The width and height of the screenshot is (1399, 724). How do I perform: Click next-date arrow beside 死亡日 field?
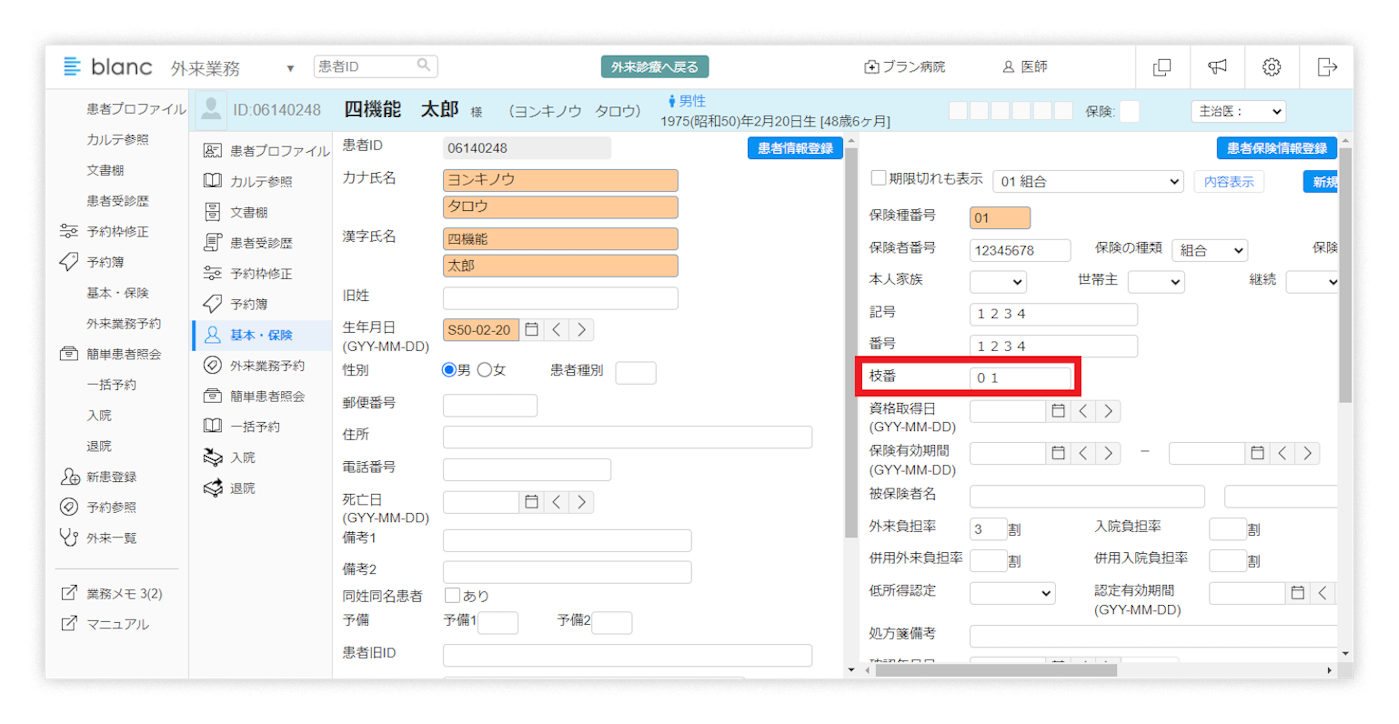coord(581,502)
